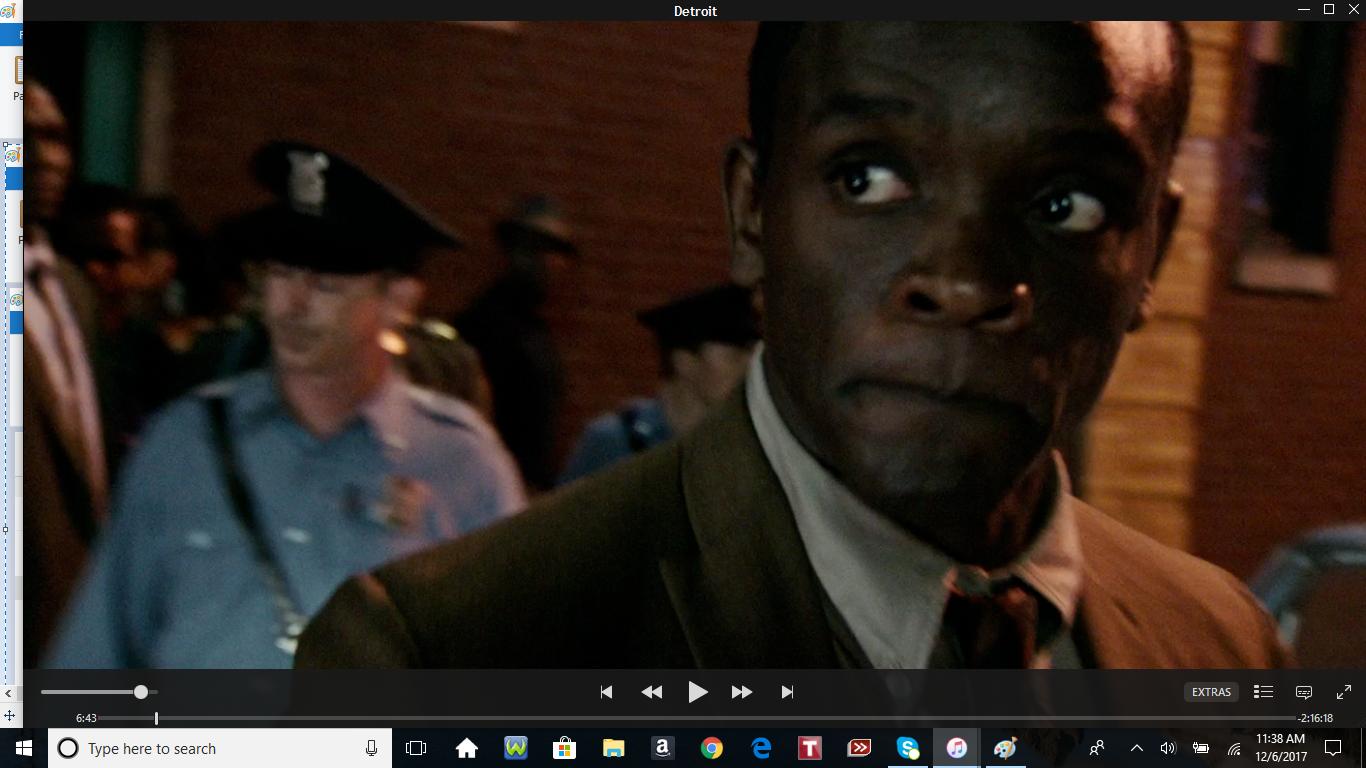
Task: Open the red double-arrow app in taskbar
Action: pos(858,748)
